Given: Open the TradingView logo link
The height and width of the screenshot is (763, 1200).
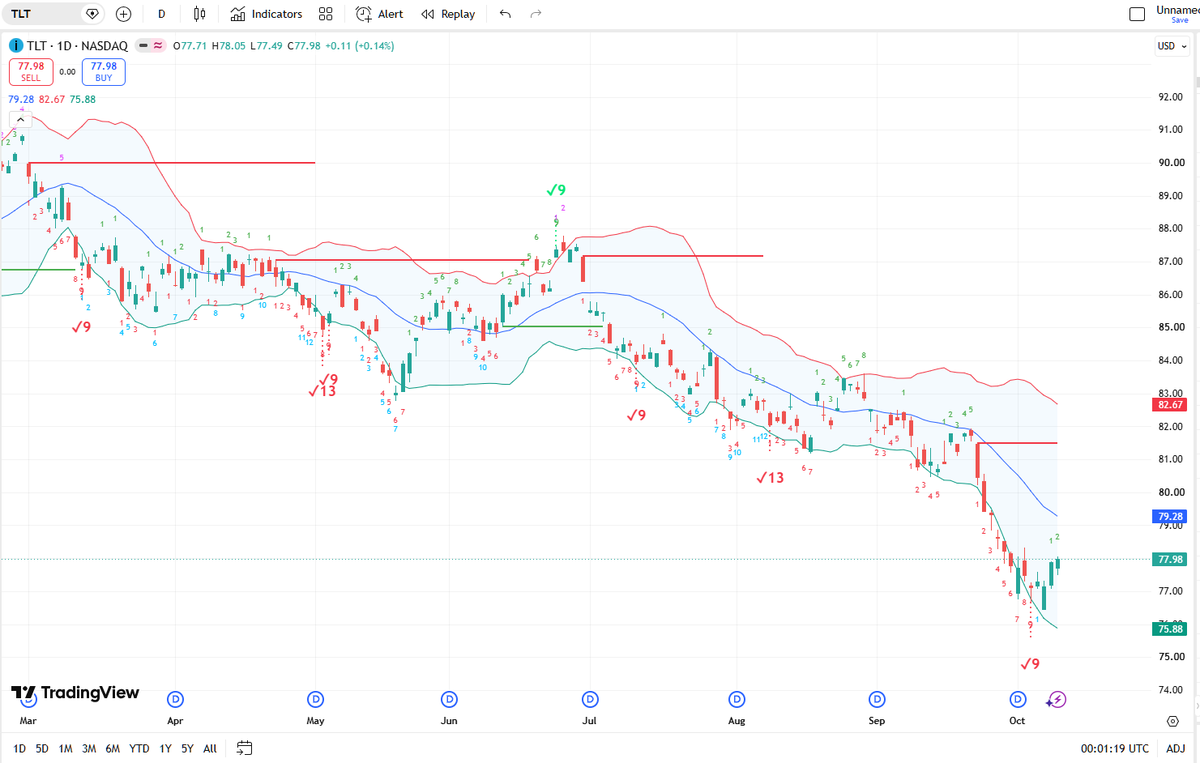Looking at the screenshot, I should point(75,693).
